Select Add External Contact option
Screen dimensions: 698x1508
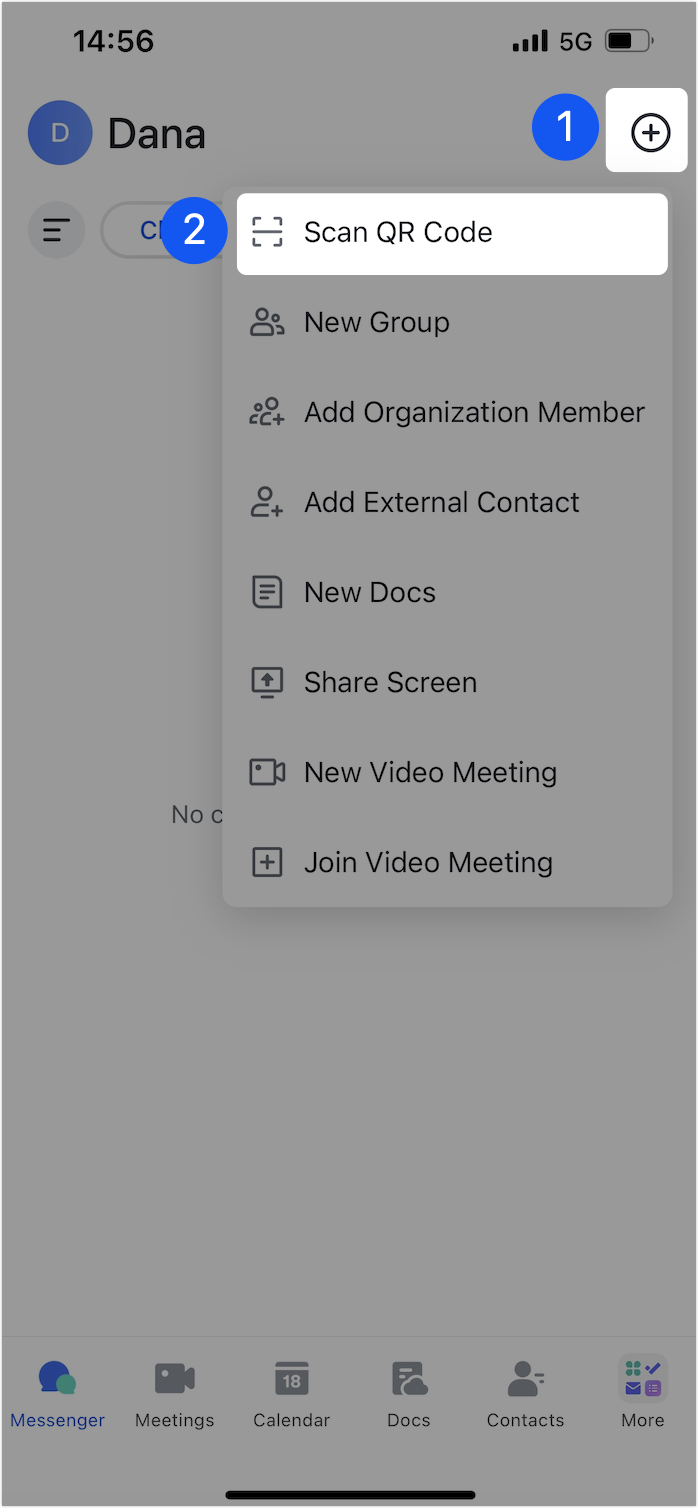pyautogui.click(x=441, y=503)
